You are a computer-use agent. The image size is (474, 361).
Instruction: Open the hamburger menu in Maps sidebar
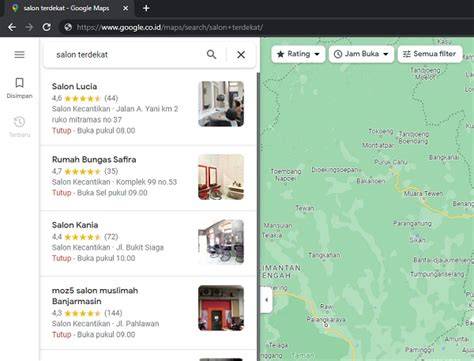click(19, 54)
